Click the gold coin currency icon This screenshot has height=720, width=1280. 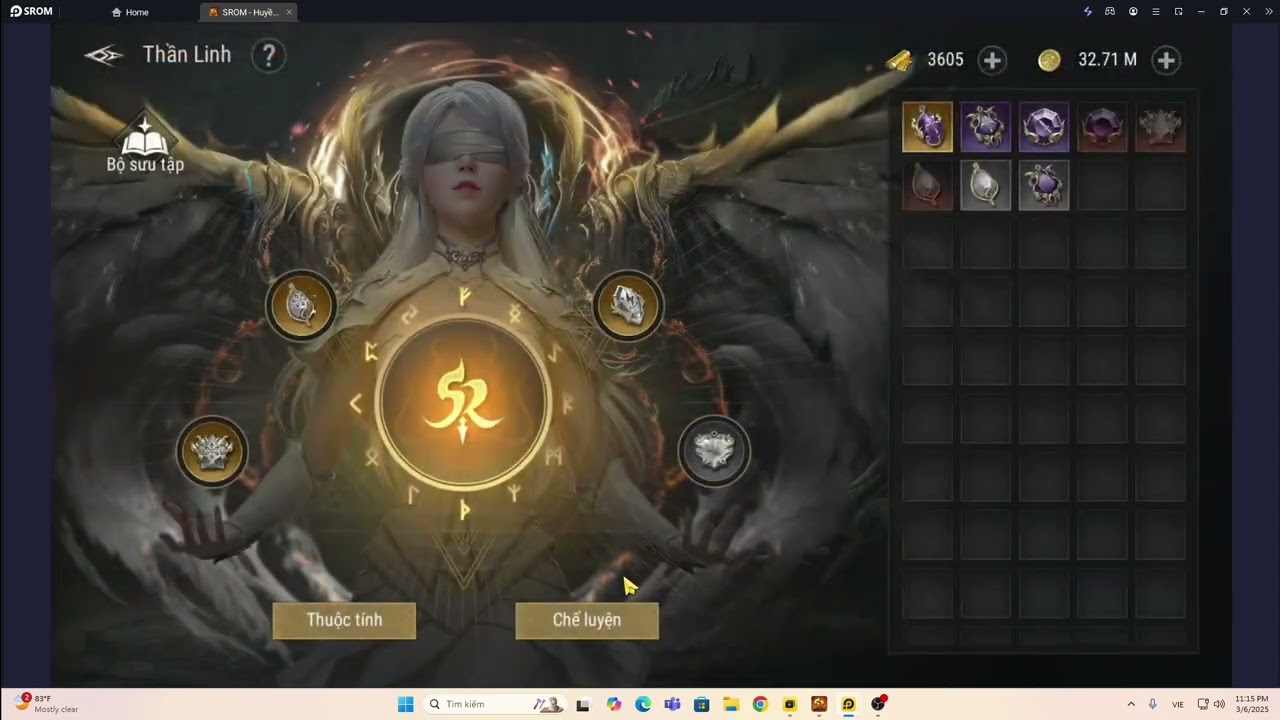tap(1049, 60)
